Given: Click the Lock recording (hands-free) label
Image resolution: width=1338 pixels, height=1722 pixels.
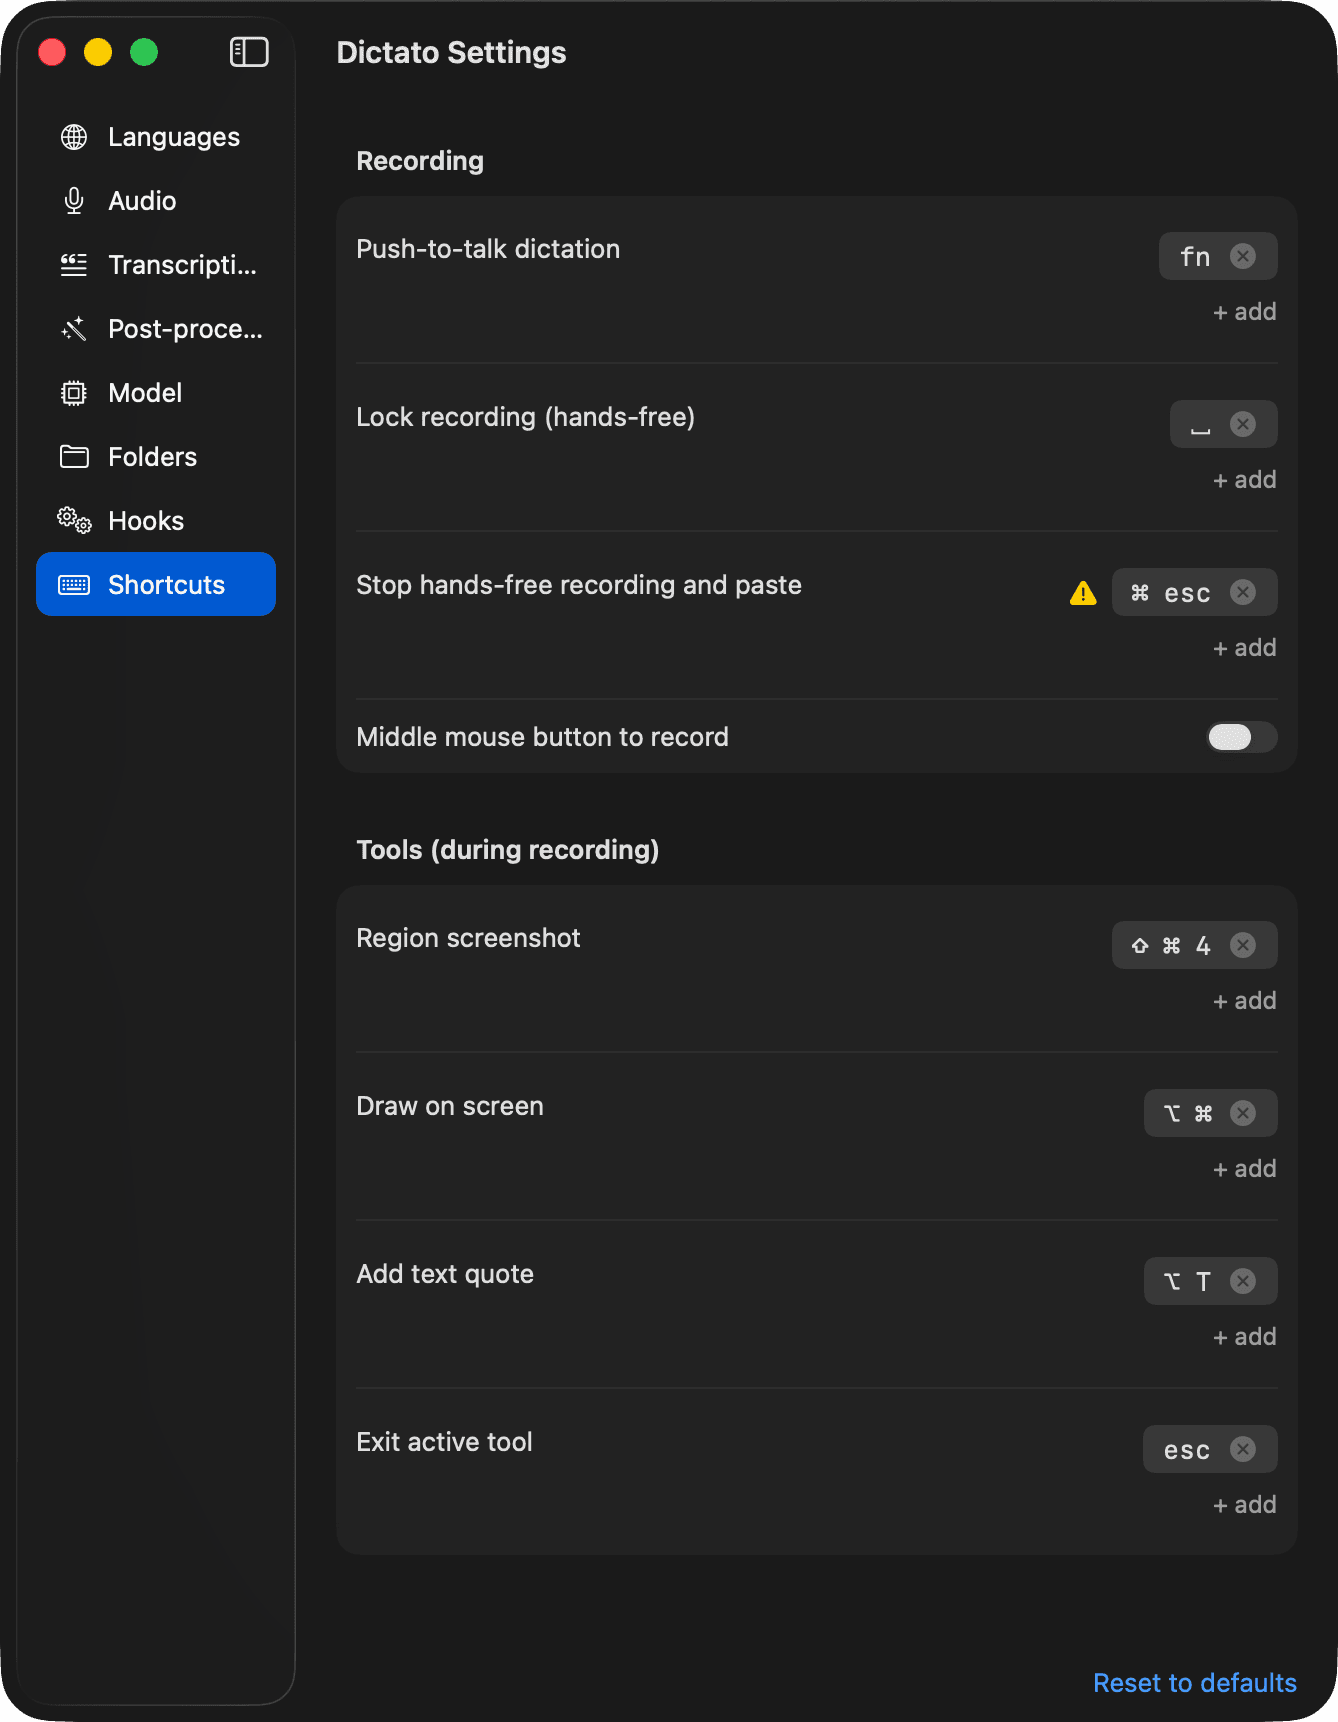Looking at the screenshot, I should coord(526,417).
